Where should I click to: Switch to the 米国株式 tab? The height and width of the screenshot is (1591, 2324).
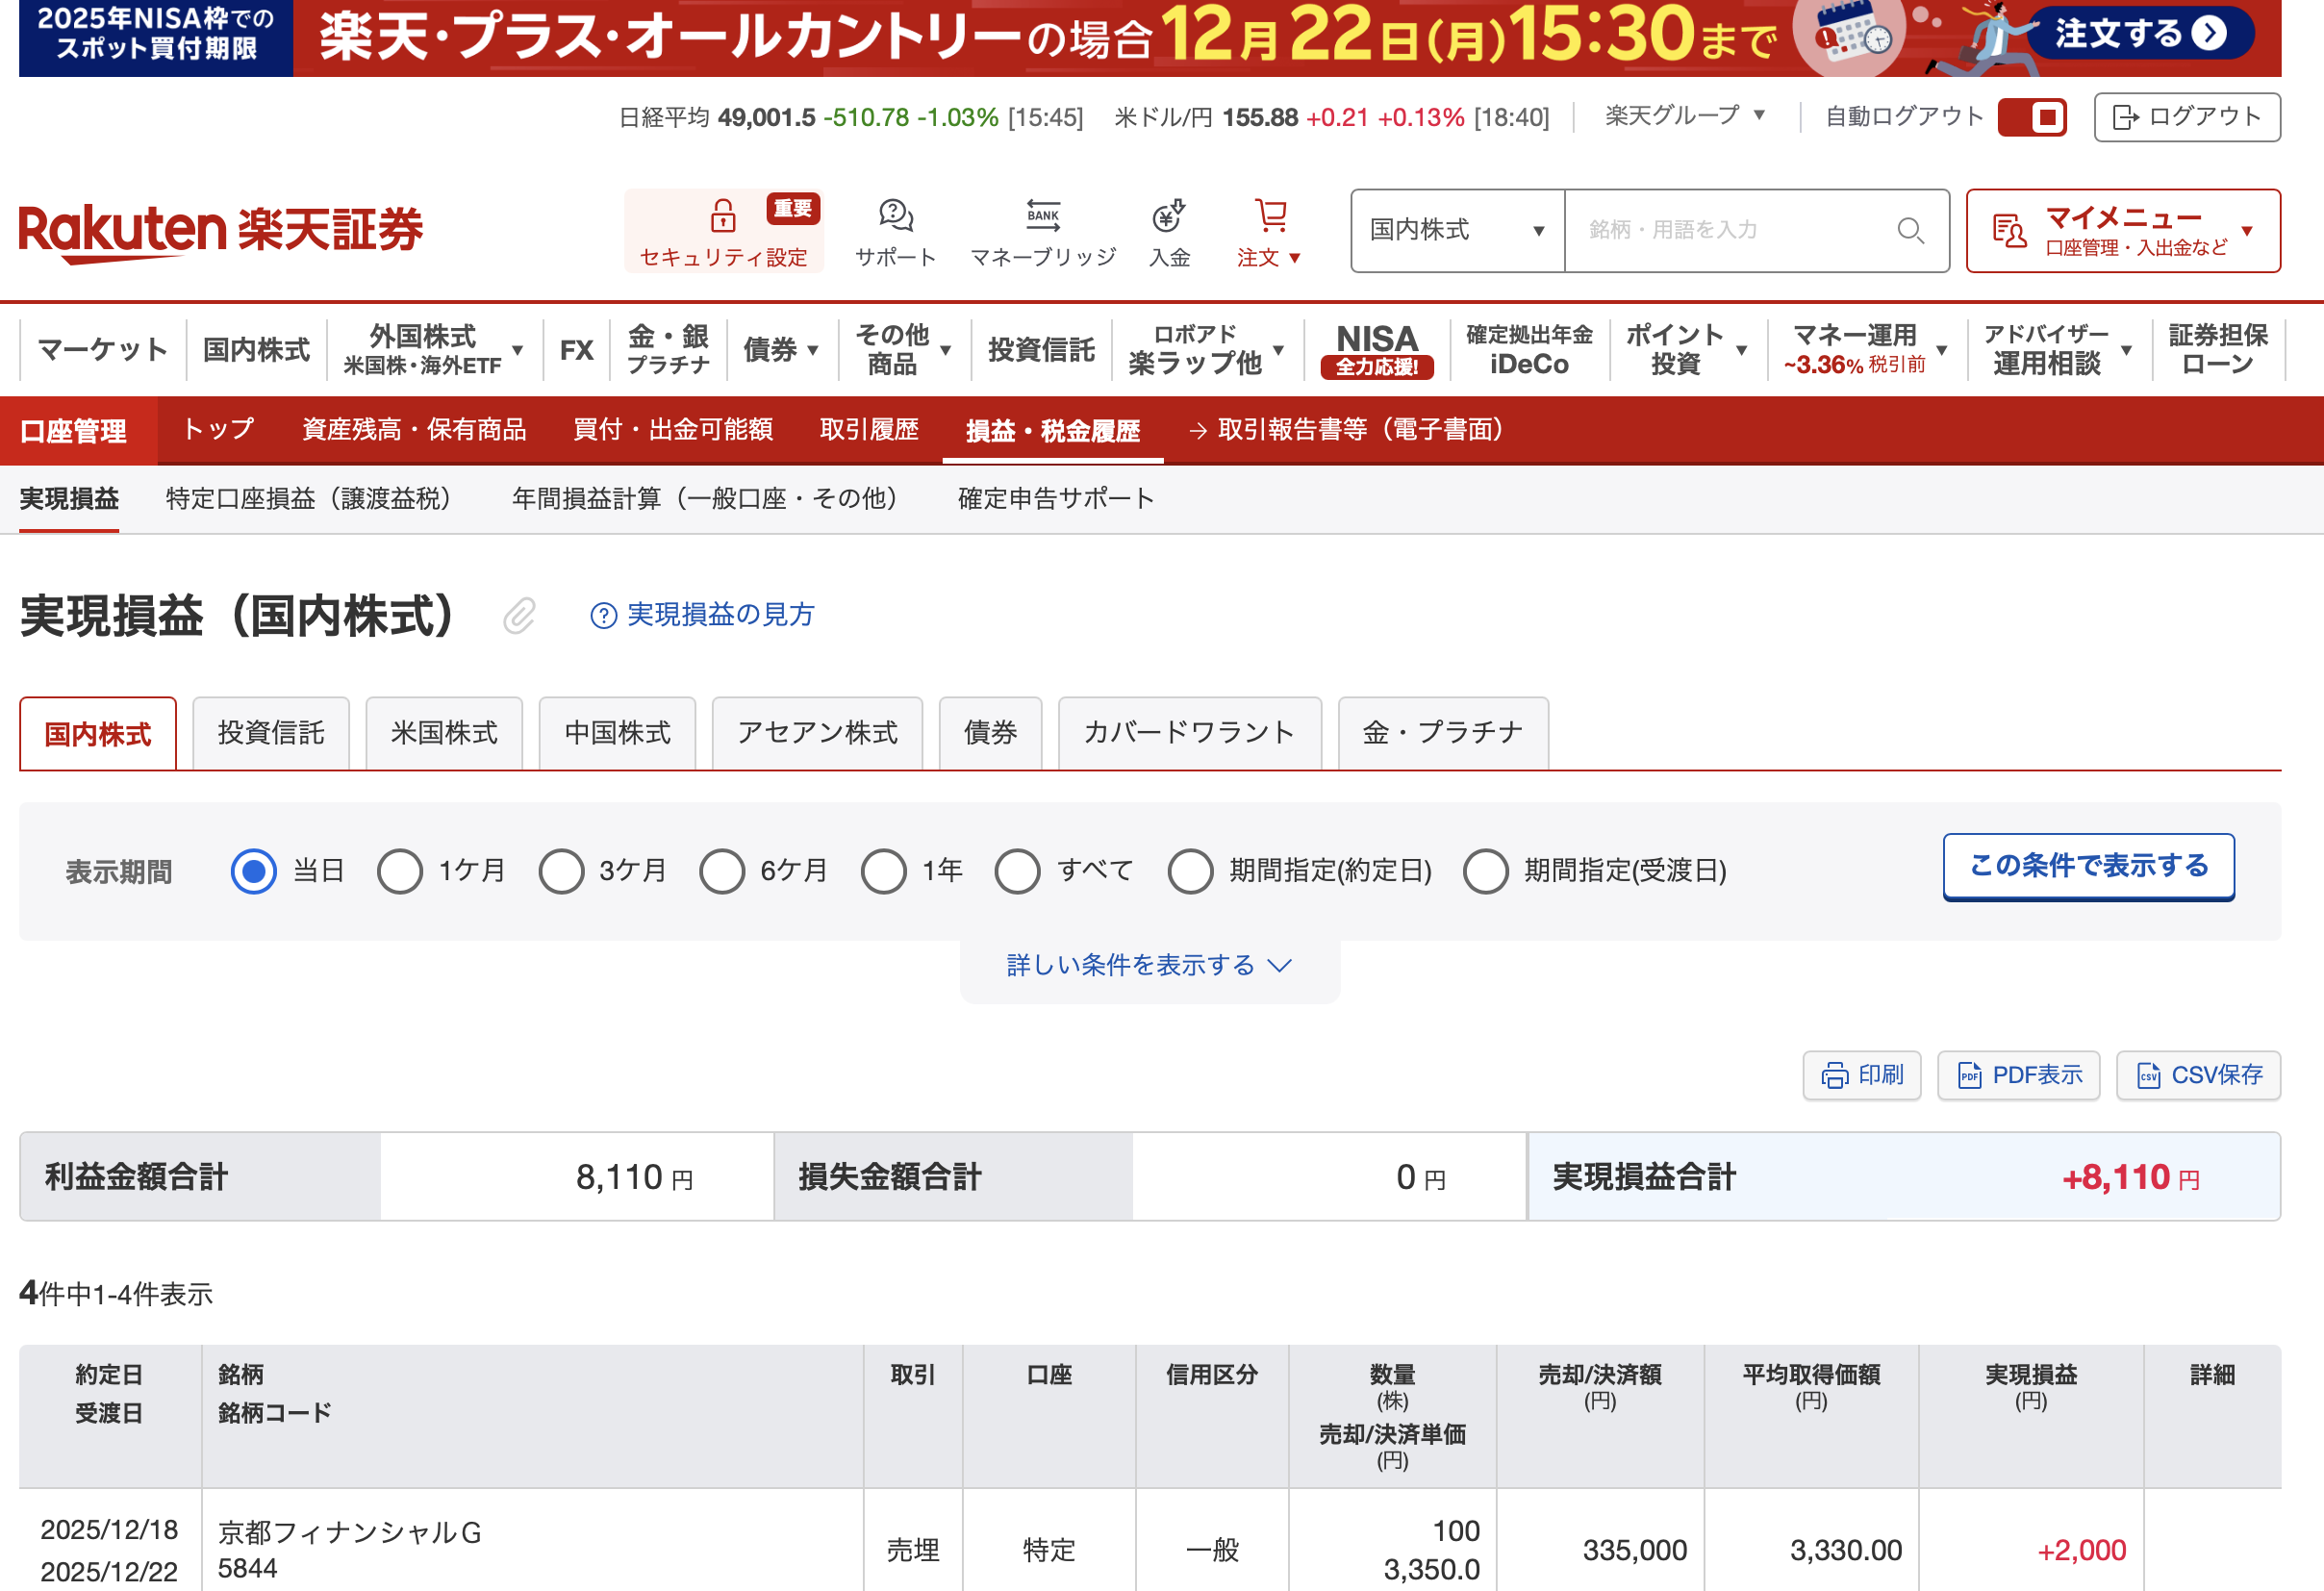[x=444, y=733]
